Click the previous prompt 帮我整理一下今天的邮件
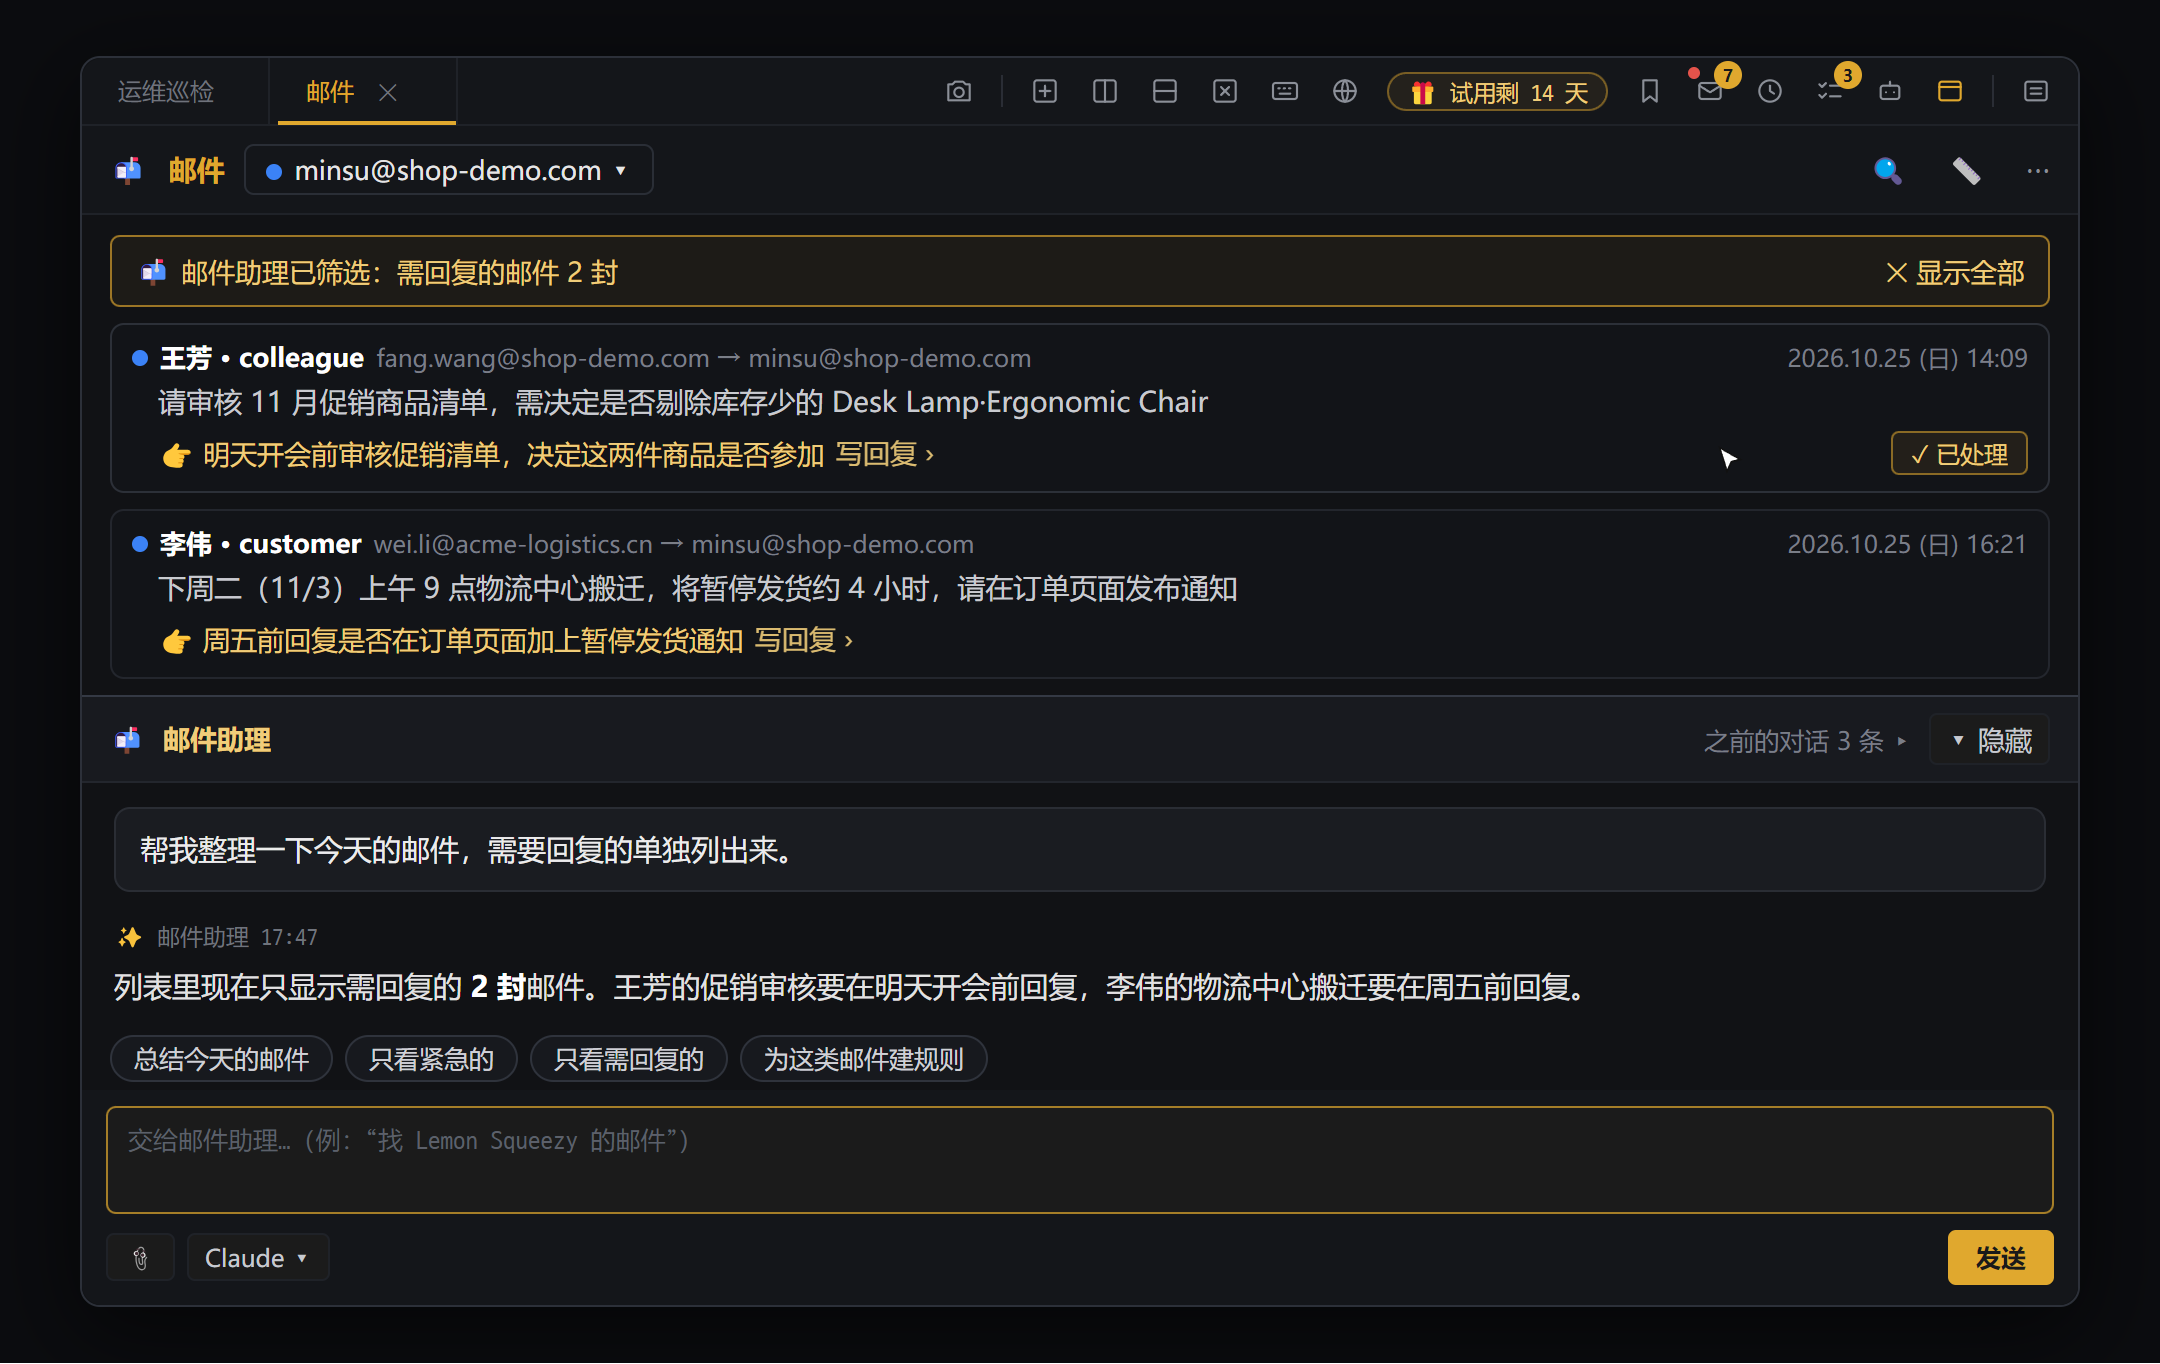 click(x=1079, y=850)
